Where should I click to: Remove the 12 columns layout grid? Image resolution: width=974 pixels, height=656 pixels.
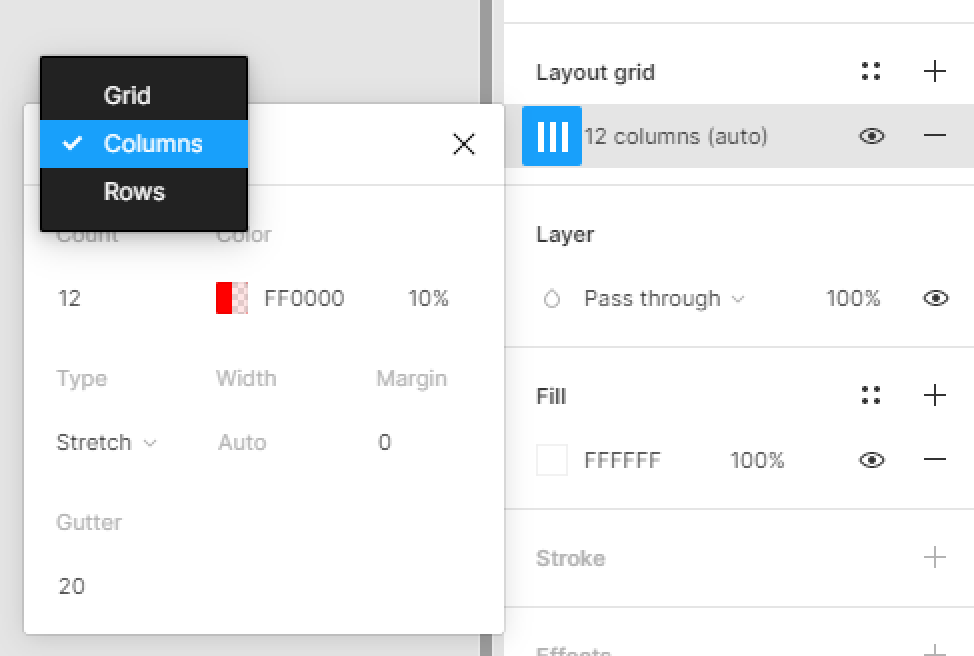click(934, 136)
